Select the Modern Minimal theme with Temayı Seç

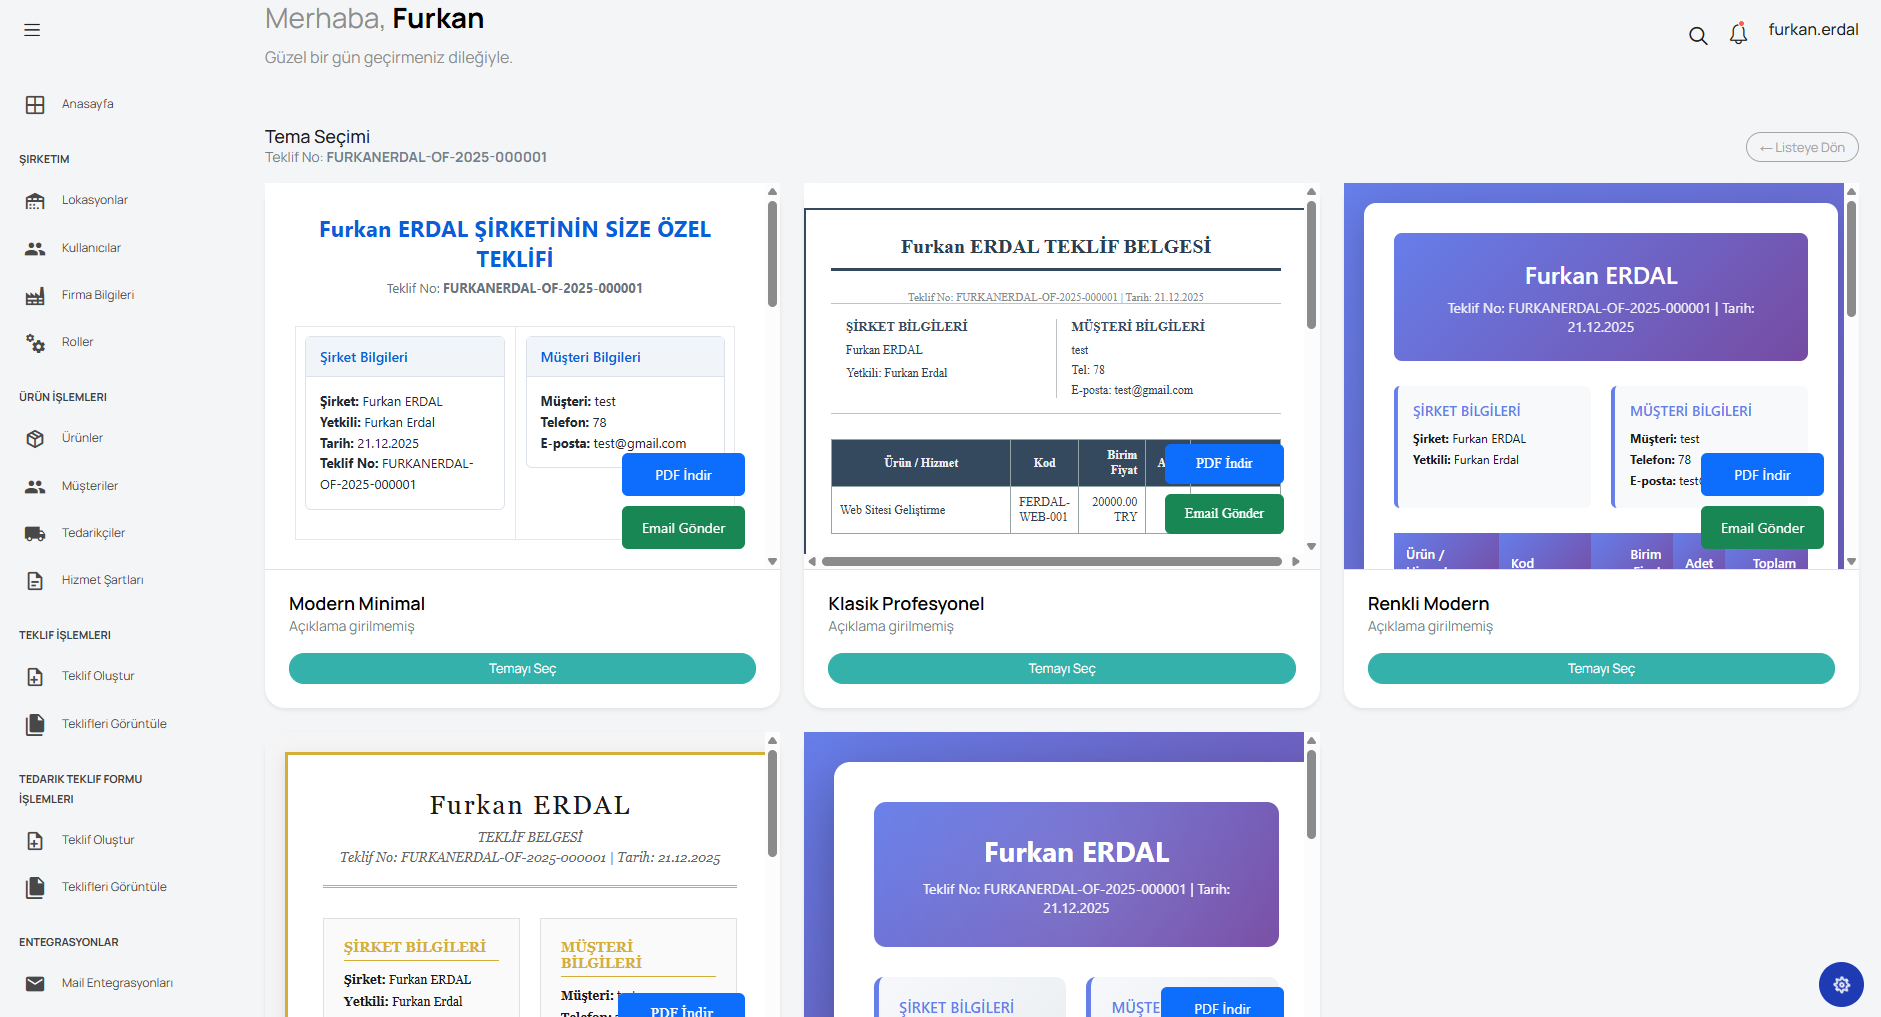522,669
